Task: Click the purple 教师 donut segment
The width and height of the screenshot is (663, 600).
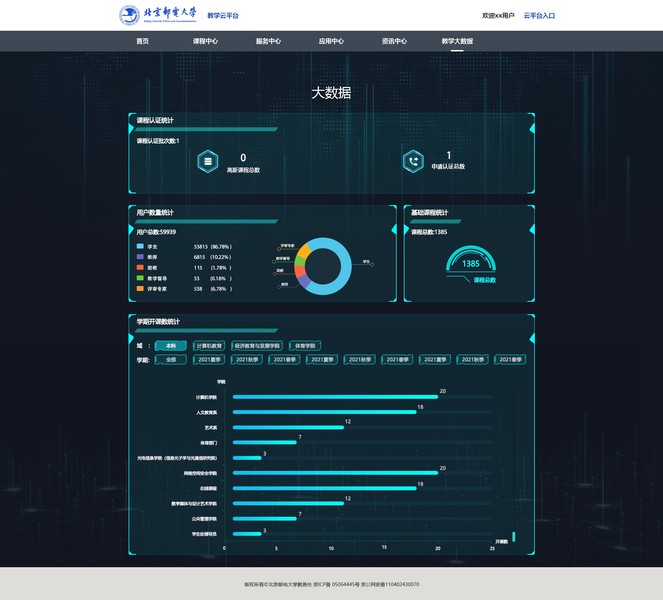Action: 305,281
